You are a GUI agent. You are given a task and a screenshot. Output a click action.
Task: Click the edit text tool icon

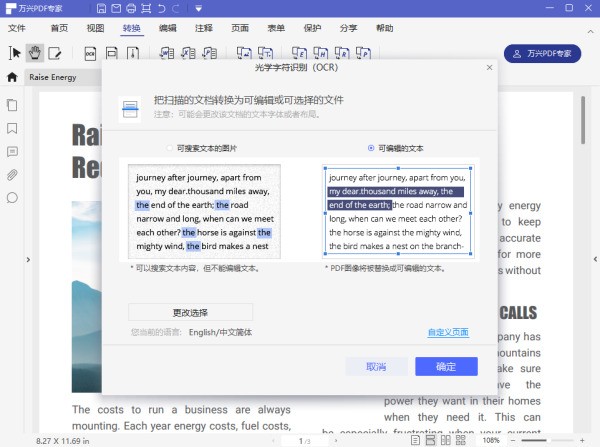[55, 52]
